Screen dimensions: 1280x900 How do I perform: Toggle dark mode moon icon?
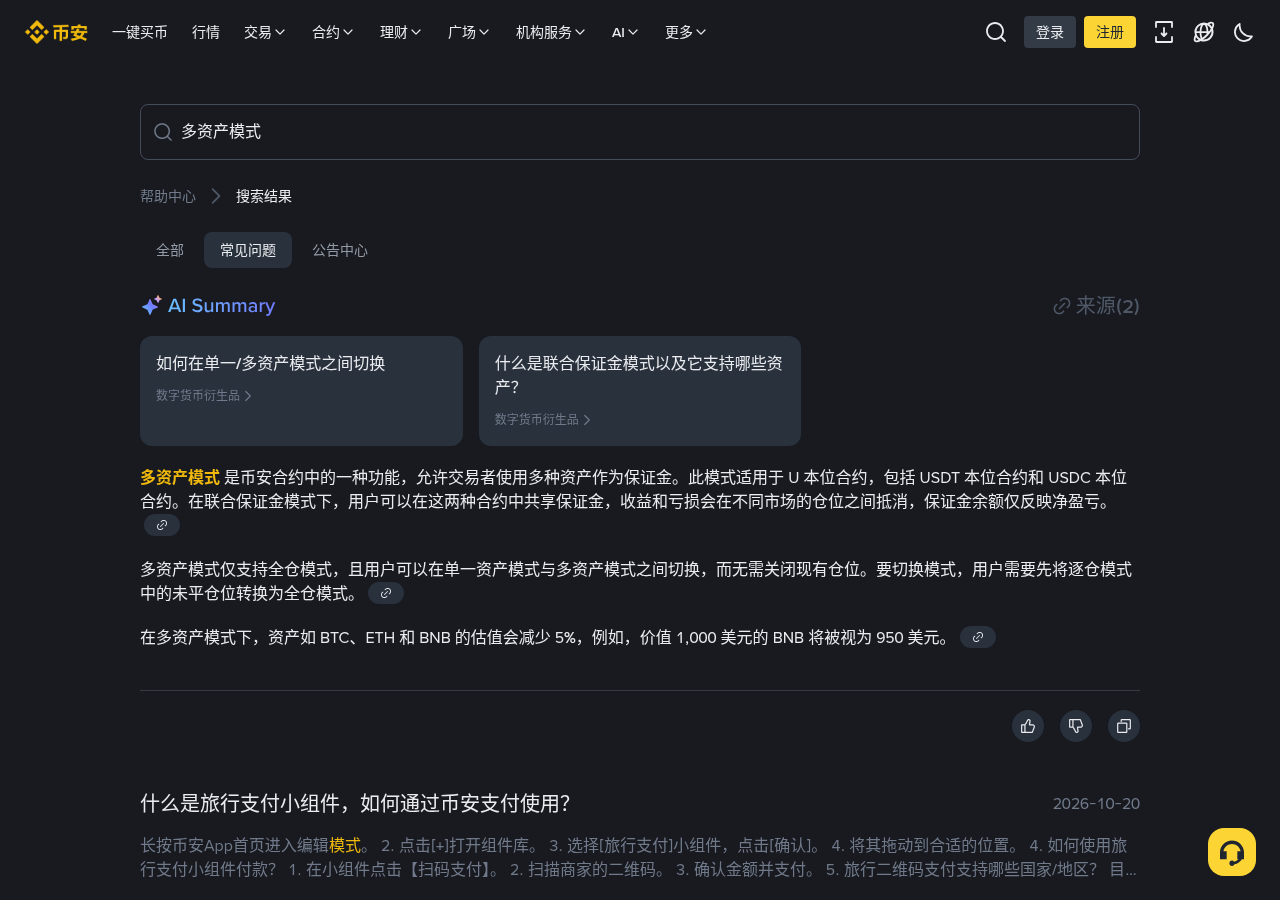click(1244, 32)
